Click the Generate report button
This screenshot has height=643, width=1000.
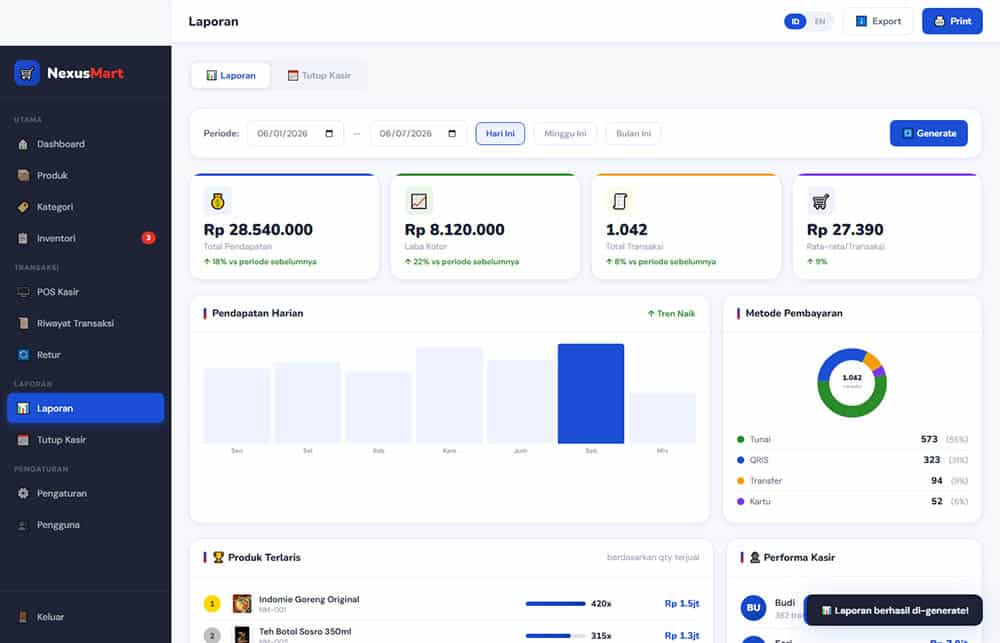point(929,133)
